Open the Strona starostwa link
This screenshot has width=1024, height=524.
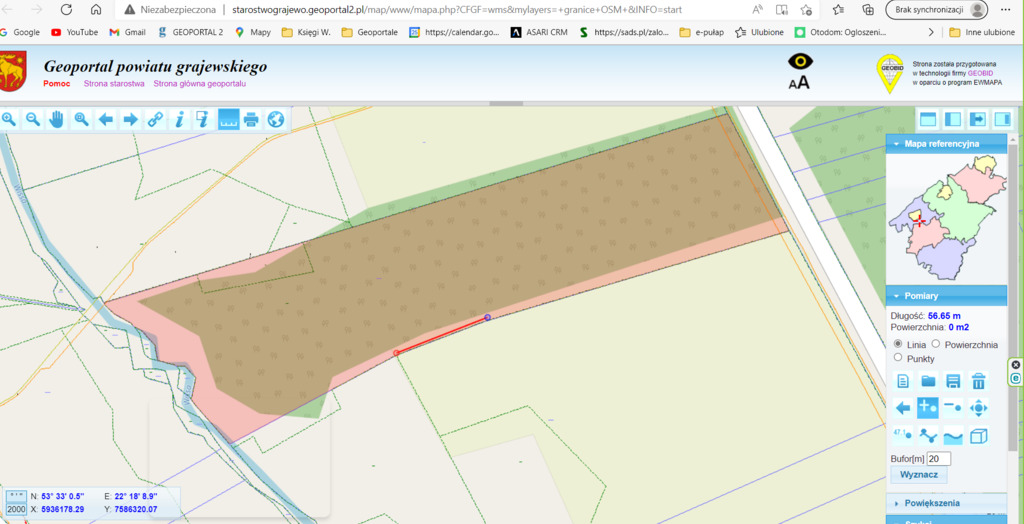point(114,84)
